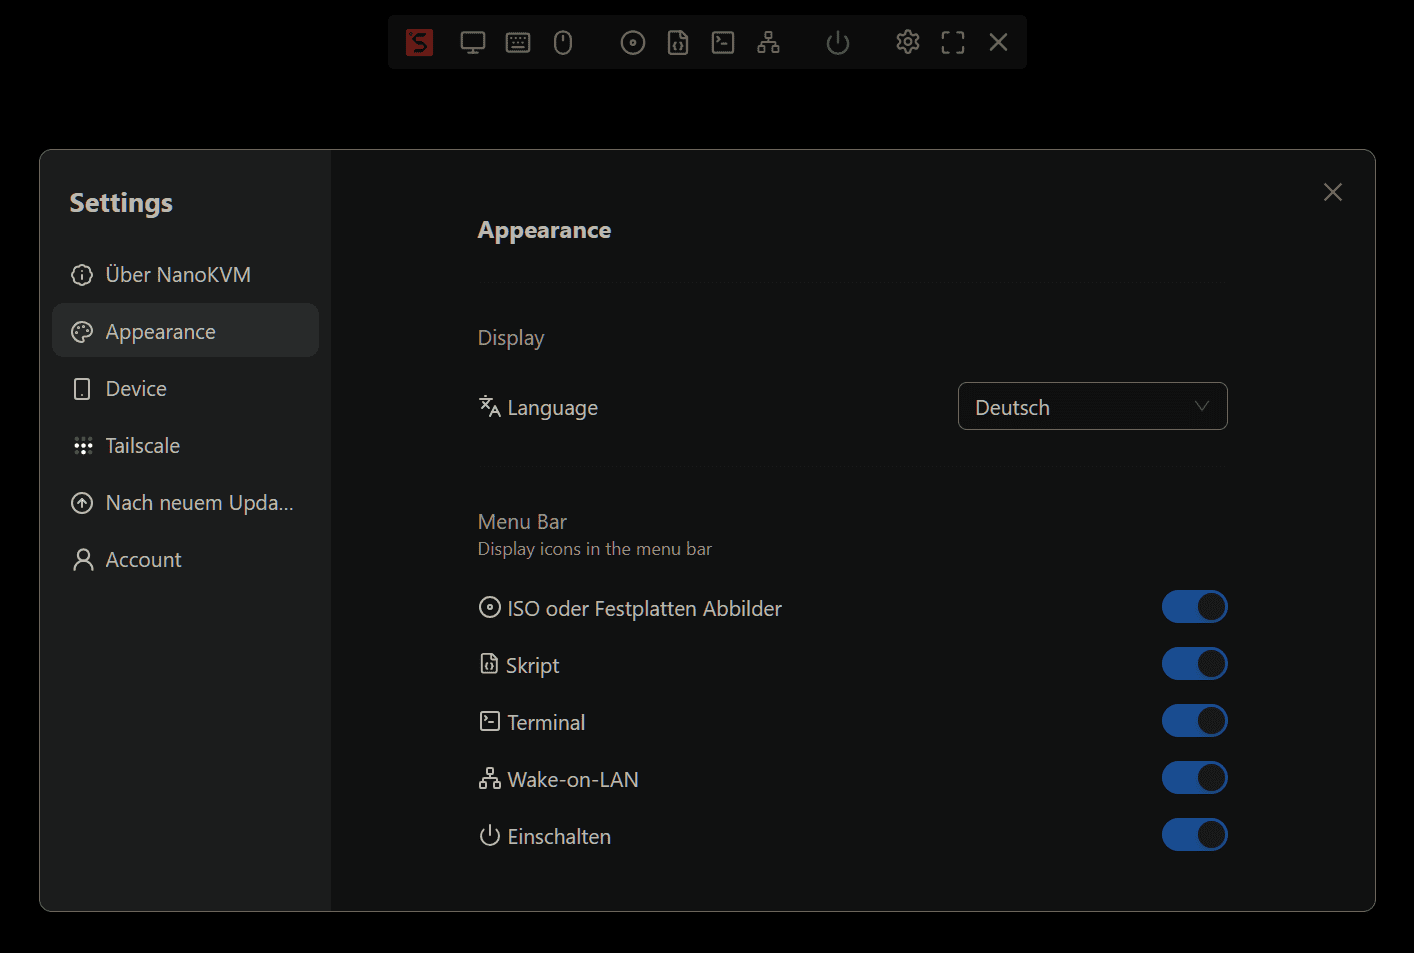Disable the ISO oder Festplatten Abbilder toggle
Image resolution: width=1414 pixels, height=953 pixels.
point(1194,607)
